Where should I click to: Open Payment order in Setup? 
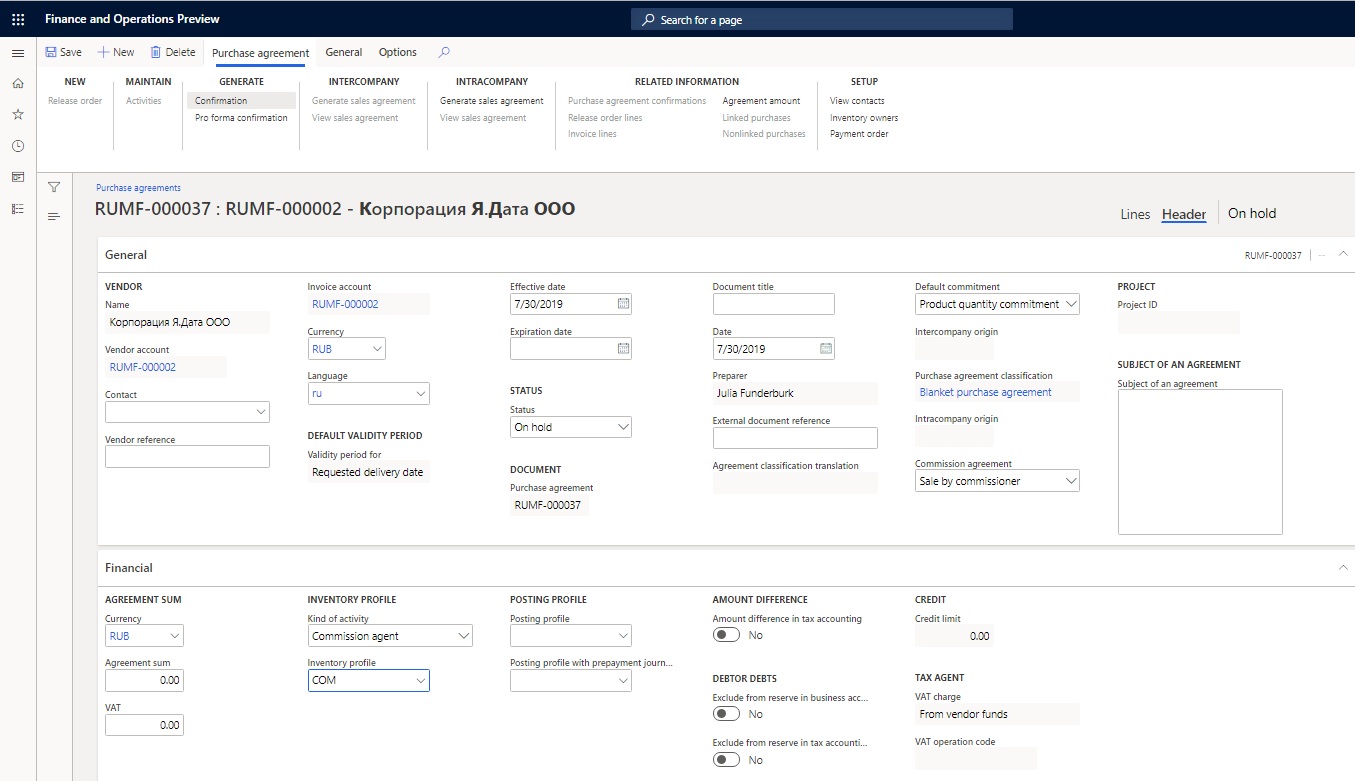[x=859, y=134]
